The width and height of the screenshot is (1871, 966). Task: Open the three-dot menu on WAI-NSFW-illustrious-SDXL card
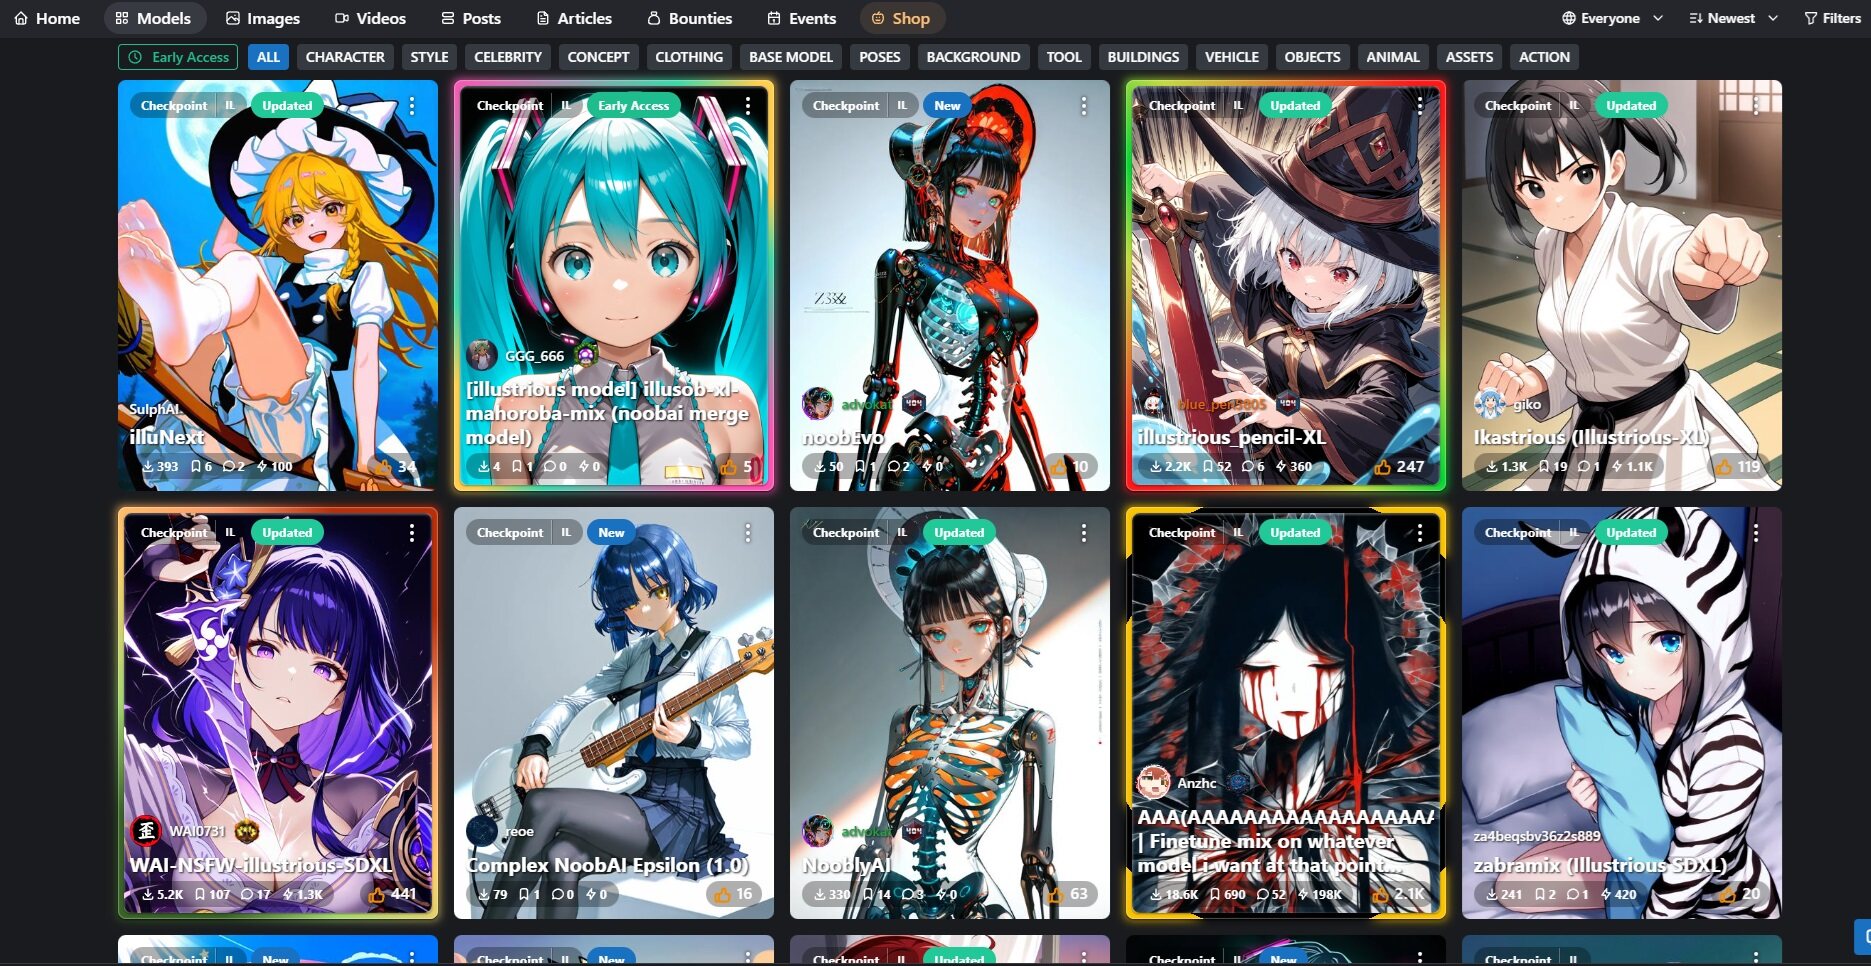[412, 533]
